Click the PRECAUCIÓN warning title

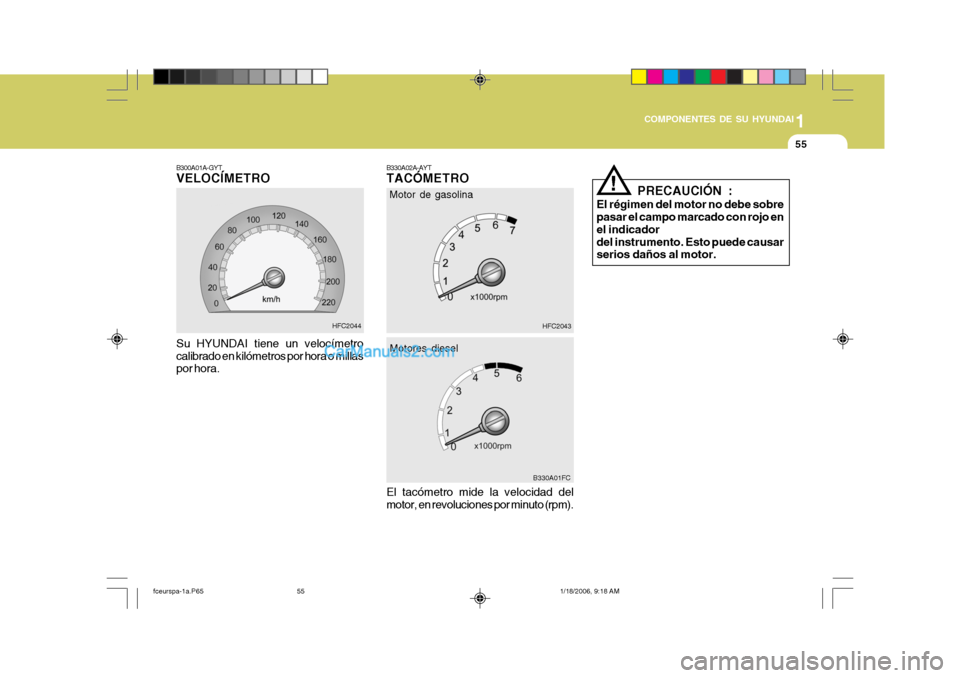click(x=684, y=190)
